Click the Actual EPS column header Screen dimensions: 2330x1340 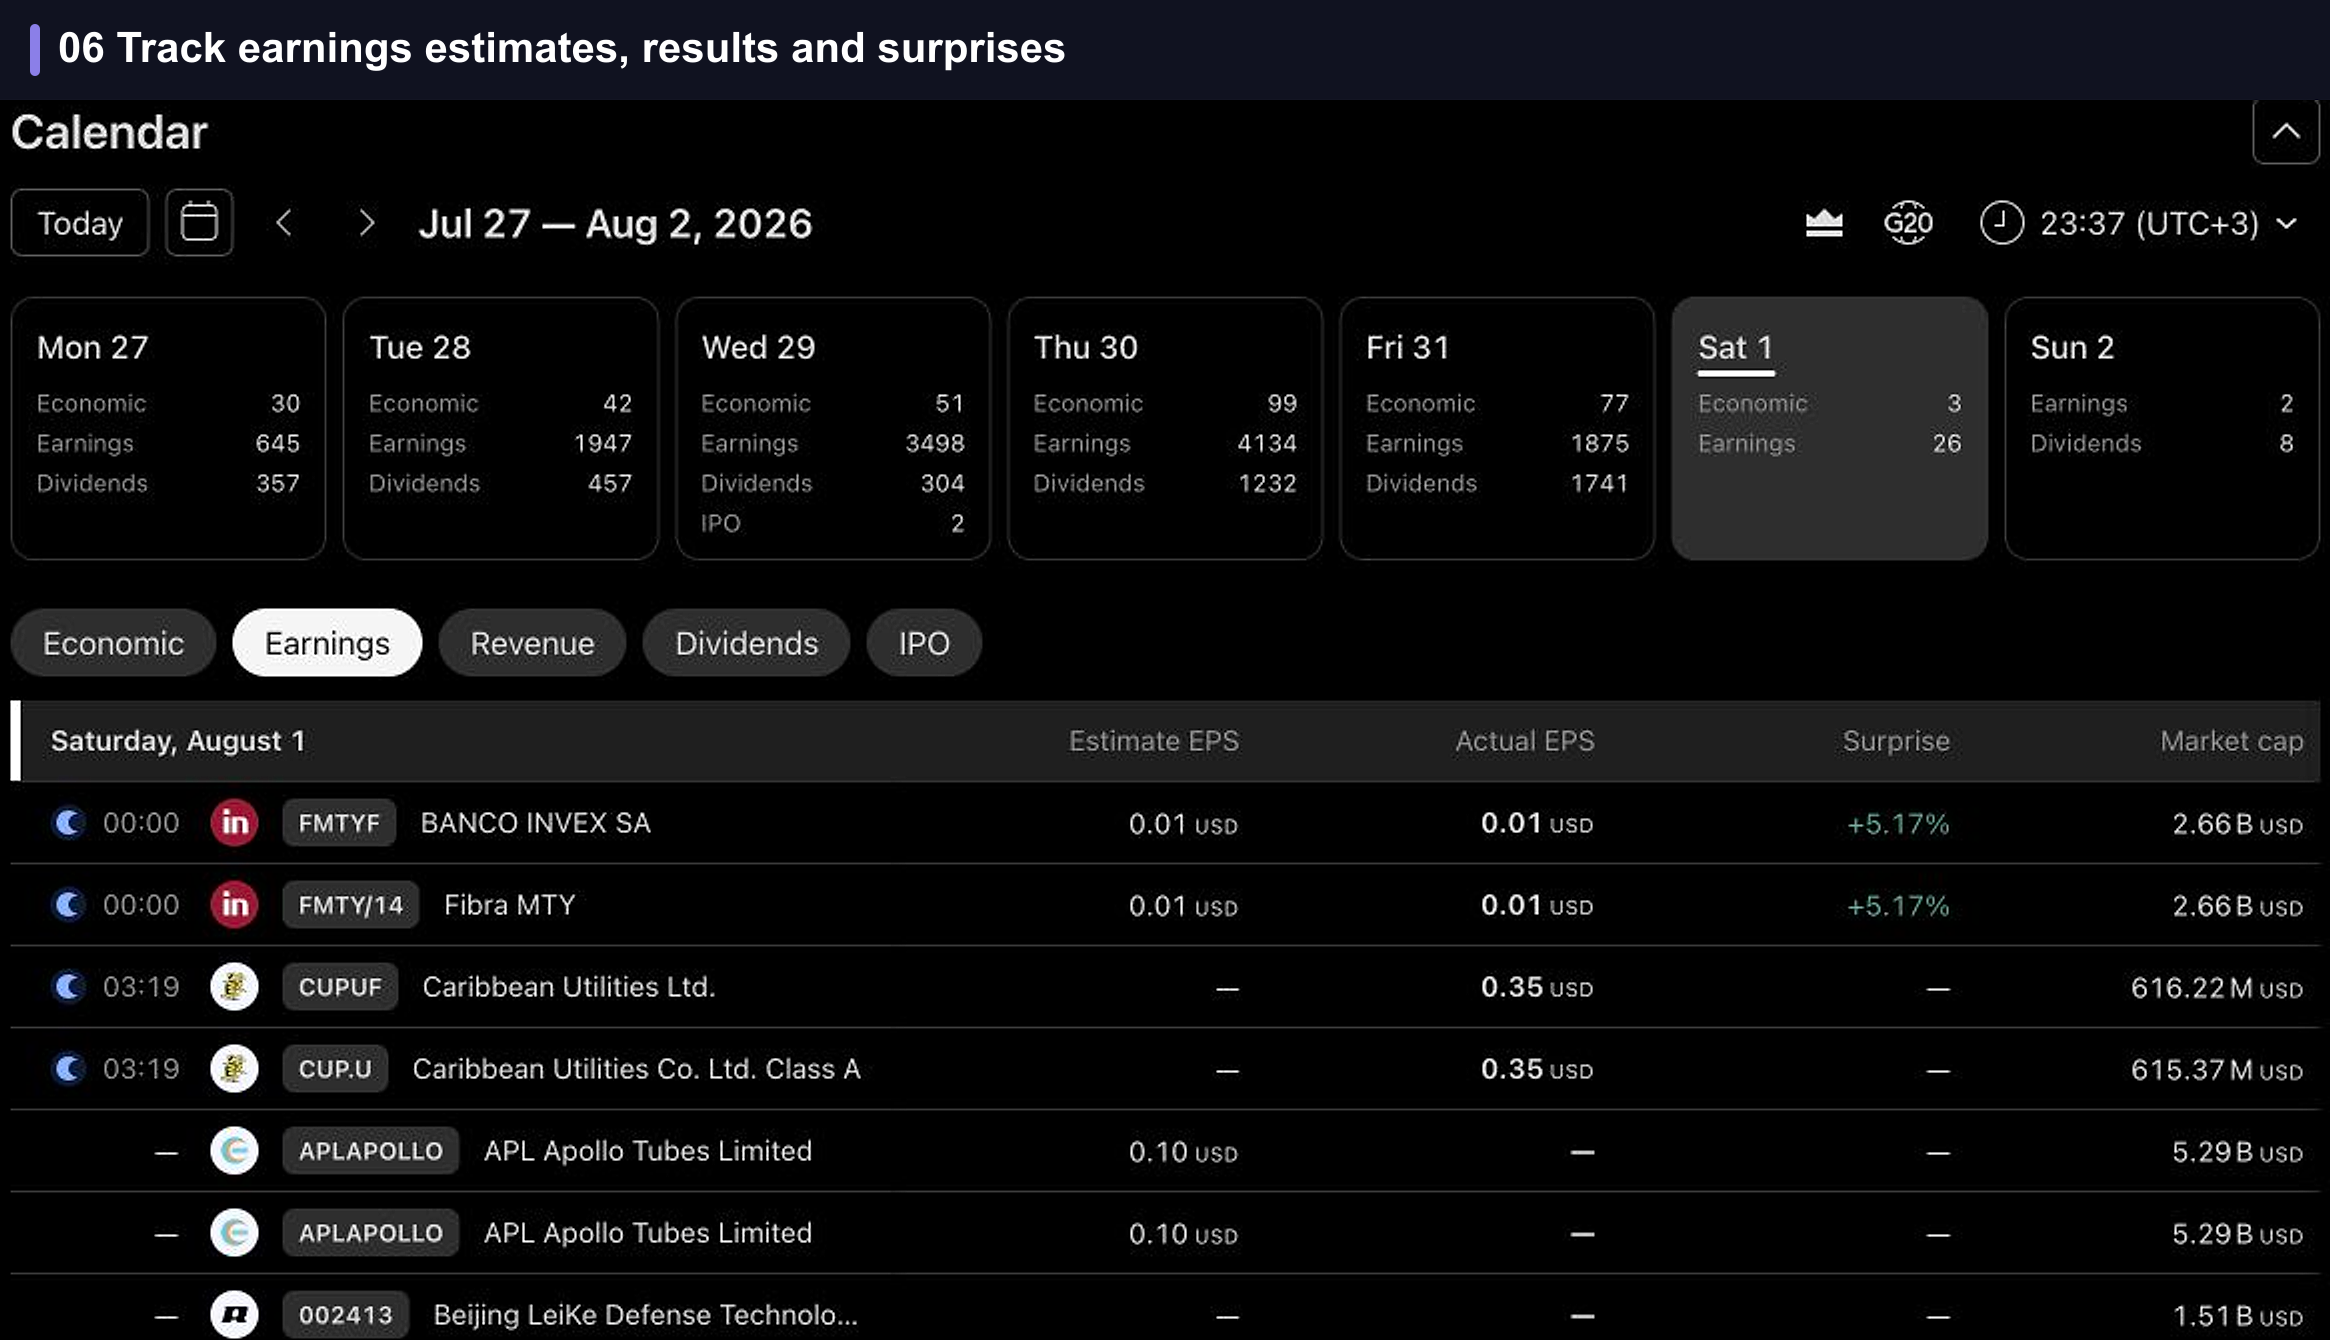[x=1524, y=741]
